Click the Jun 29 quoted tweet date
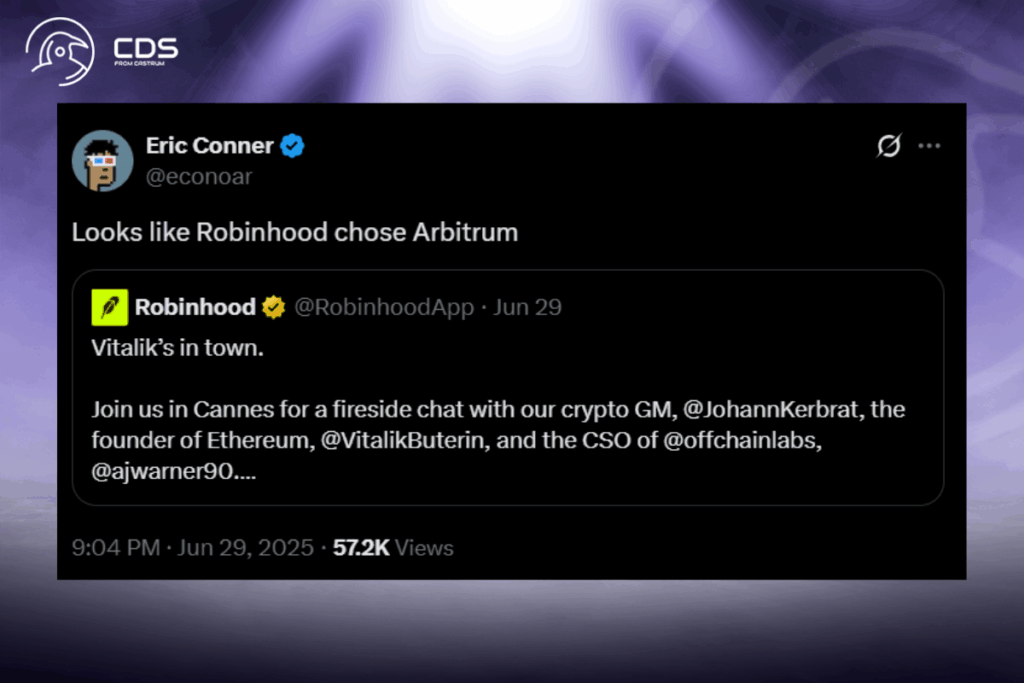Viewport: 1024px width, 683px height. tap(527, 307)
